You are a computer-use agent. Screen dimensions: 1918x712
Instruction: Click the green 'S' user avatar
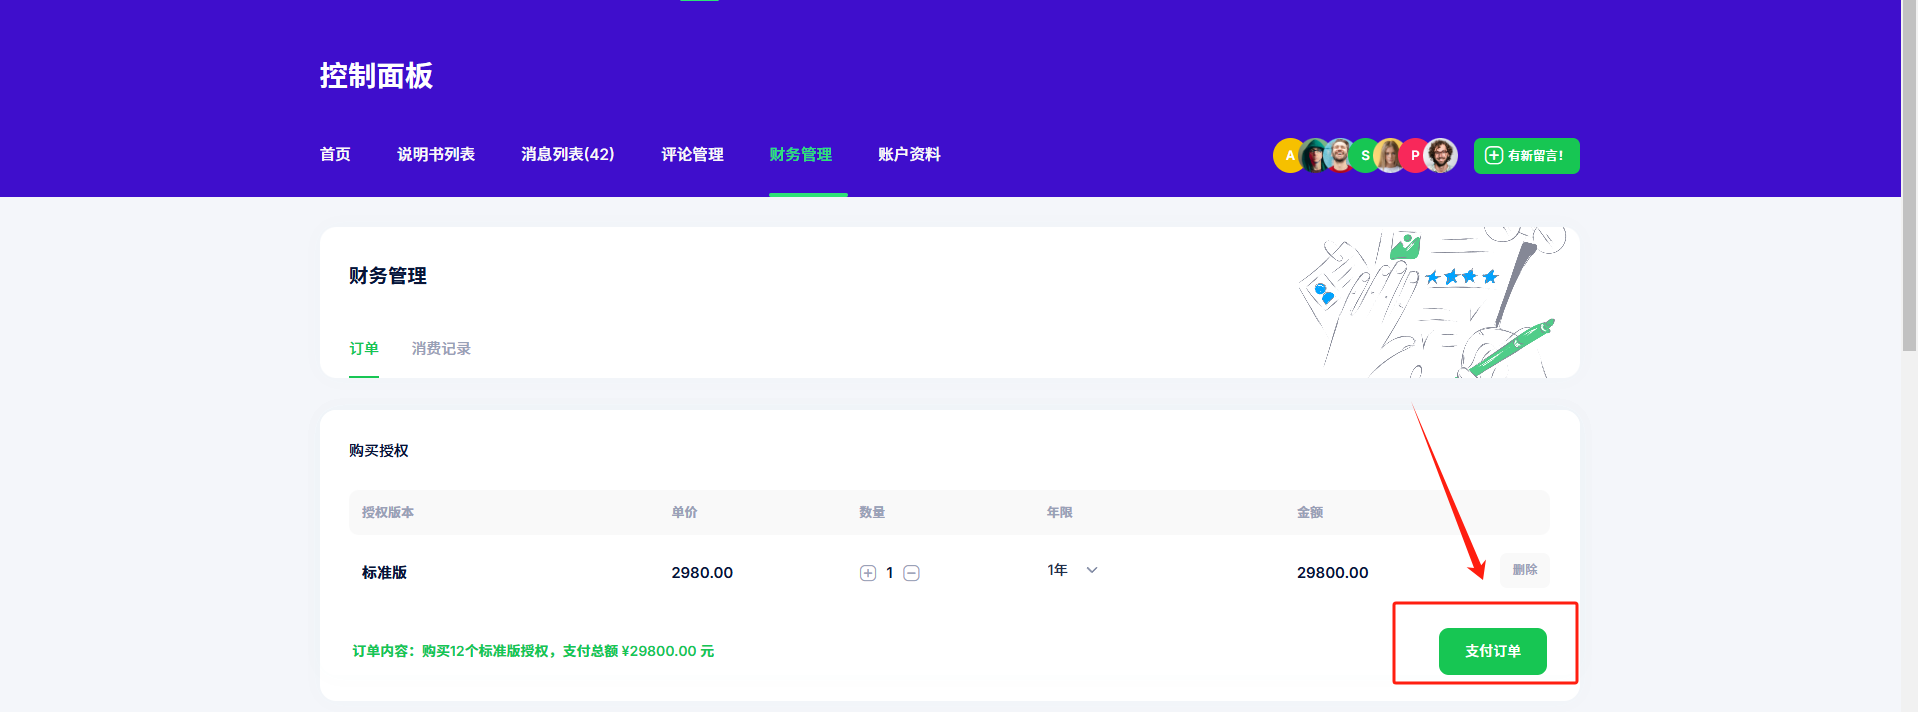[x=1365, y=156]
